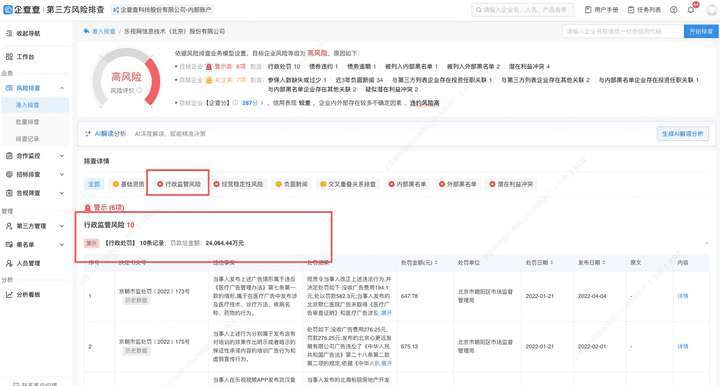Click the info icon beside 风险评分
Image resolution: width=720 pixels, height=386 pixels.
(139, 90)
